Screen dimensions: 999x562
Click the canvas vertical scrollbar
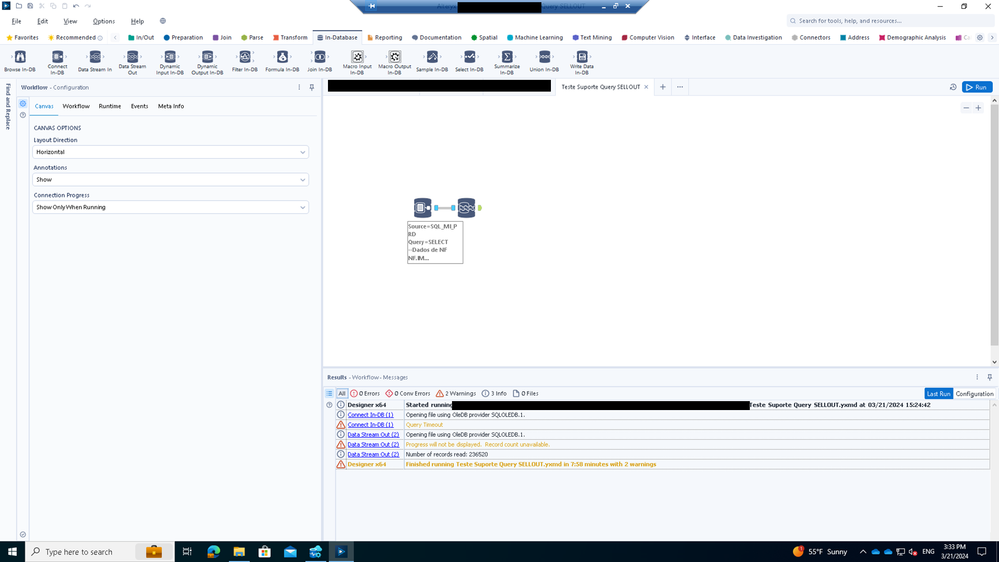[x=994, y=226]
